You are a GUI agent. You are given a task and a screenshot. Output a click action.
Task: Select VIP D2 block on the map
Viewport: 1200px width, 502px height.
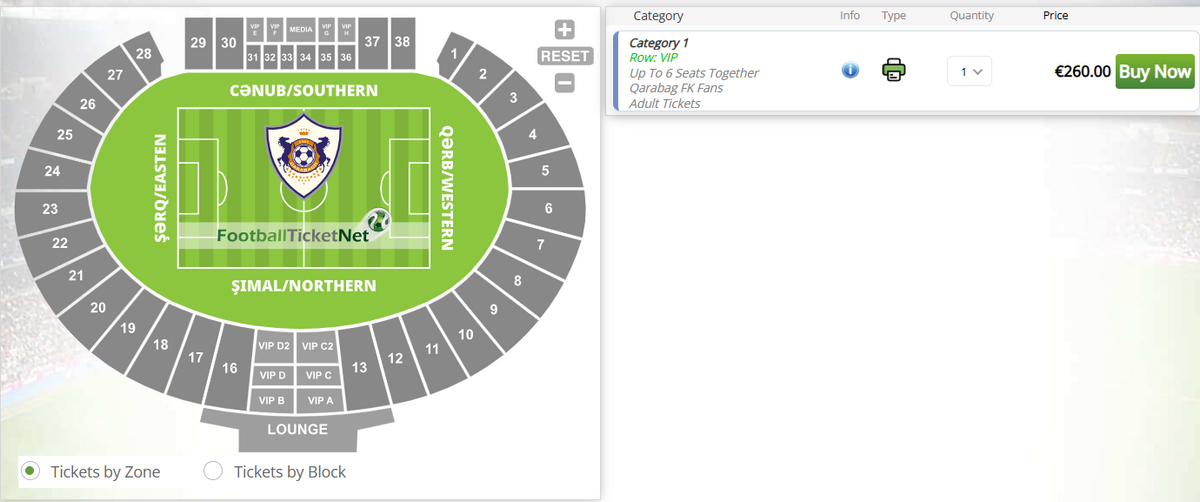click(273, 346)
